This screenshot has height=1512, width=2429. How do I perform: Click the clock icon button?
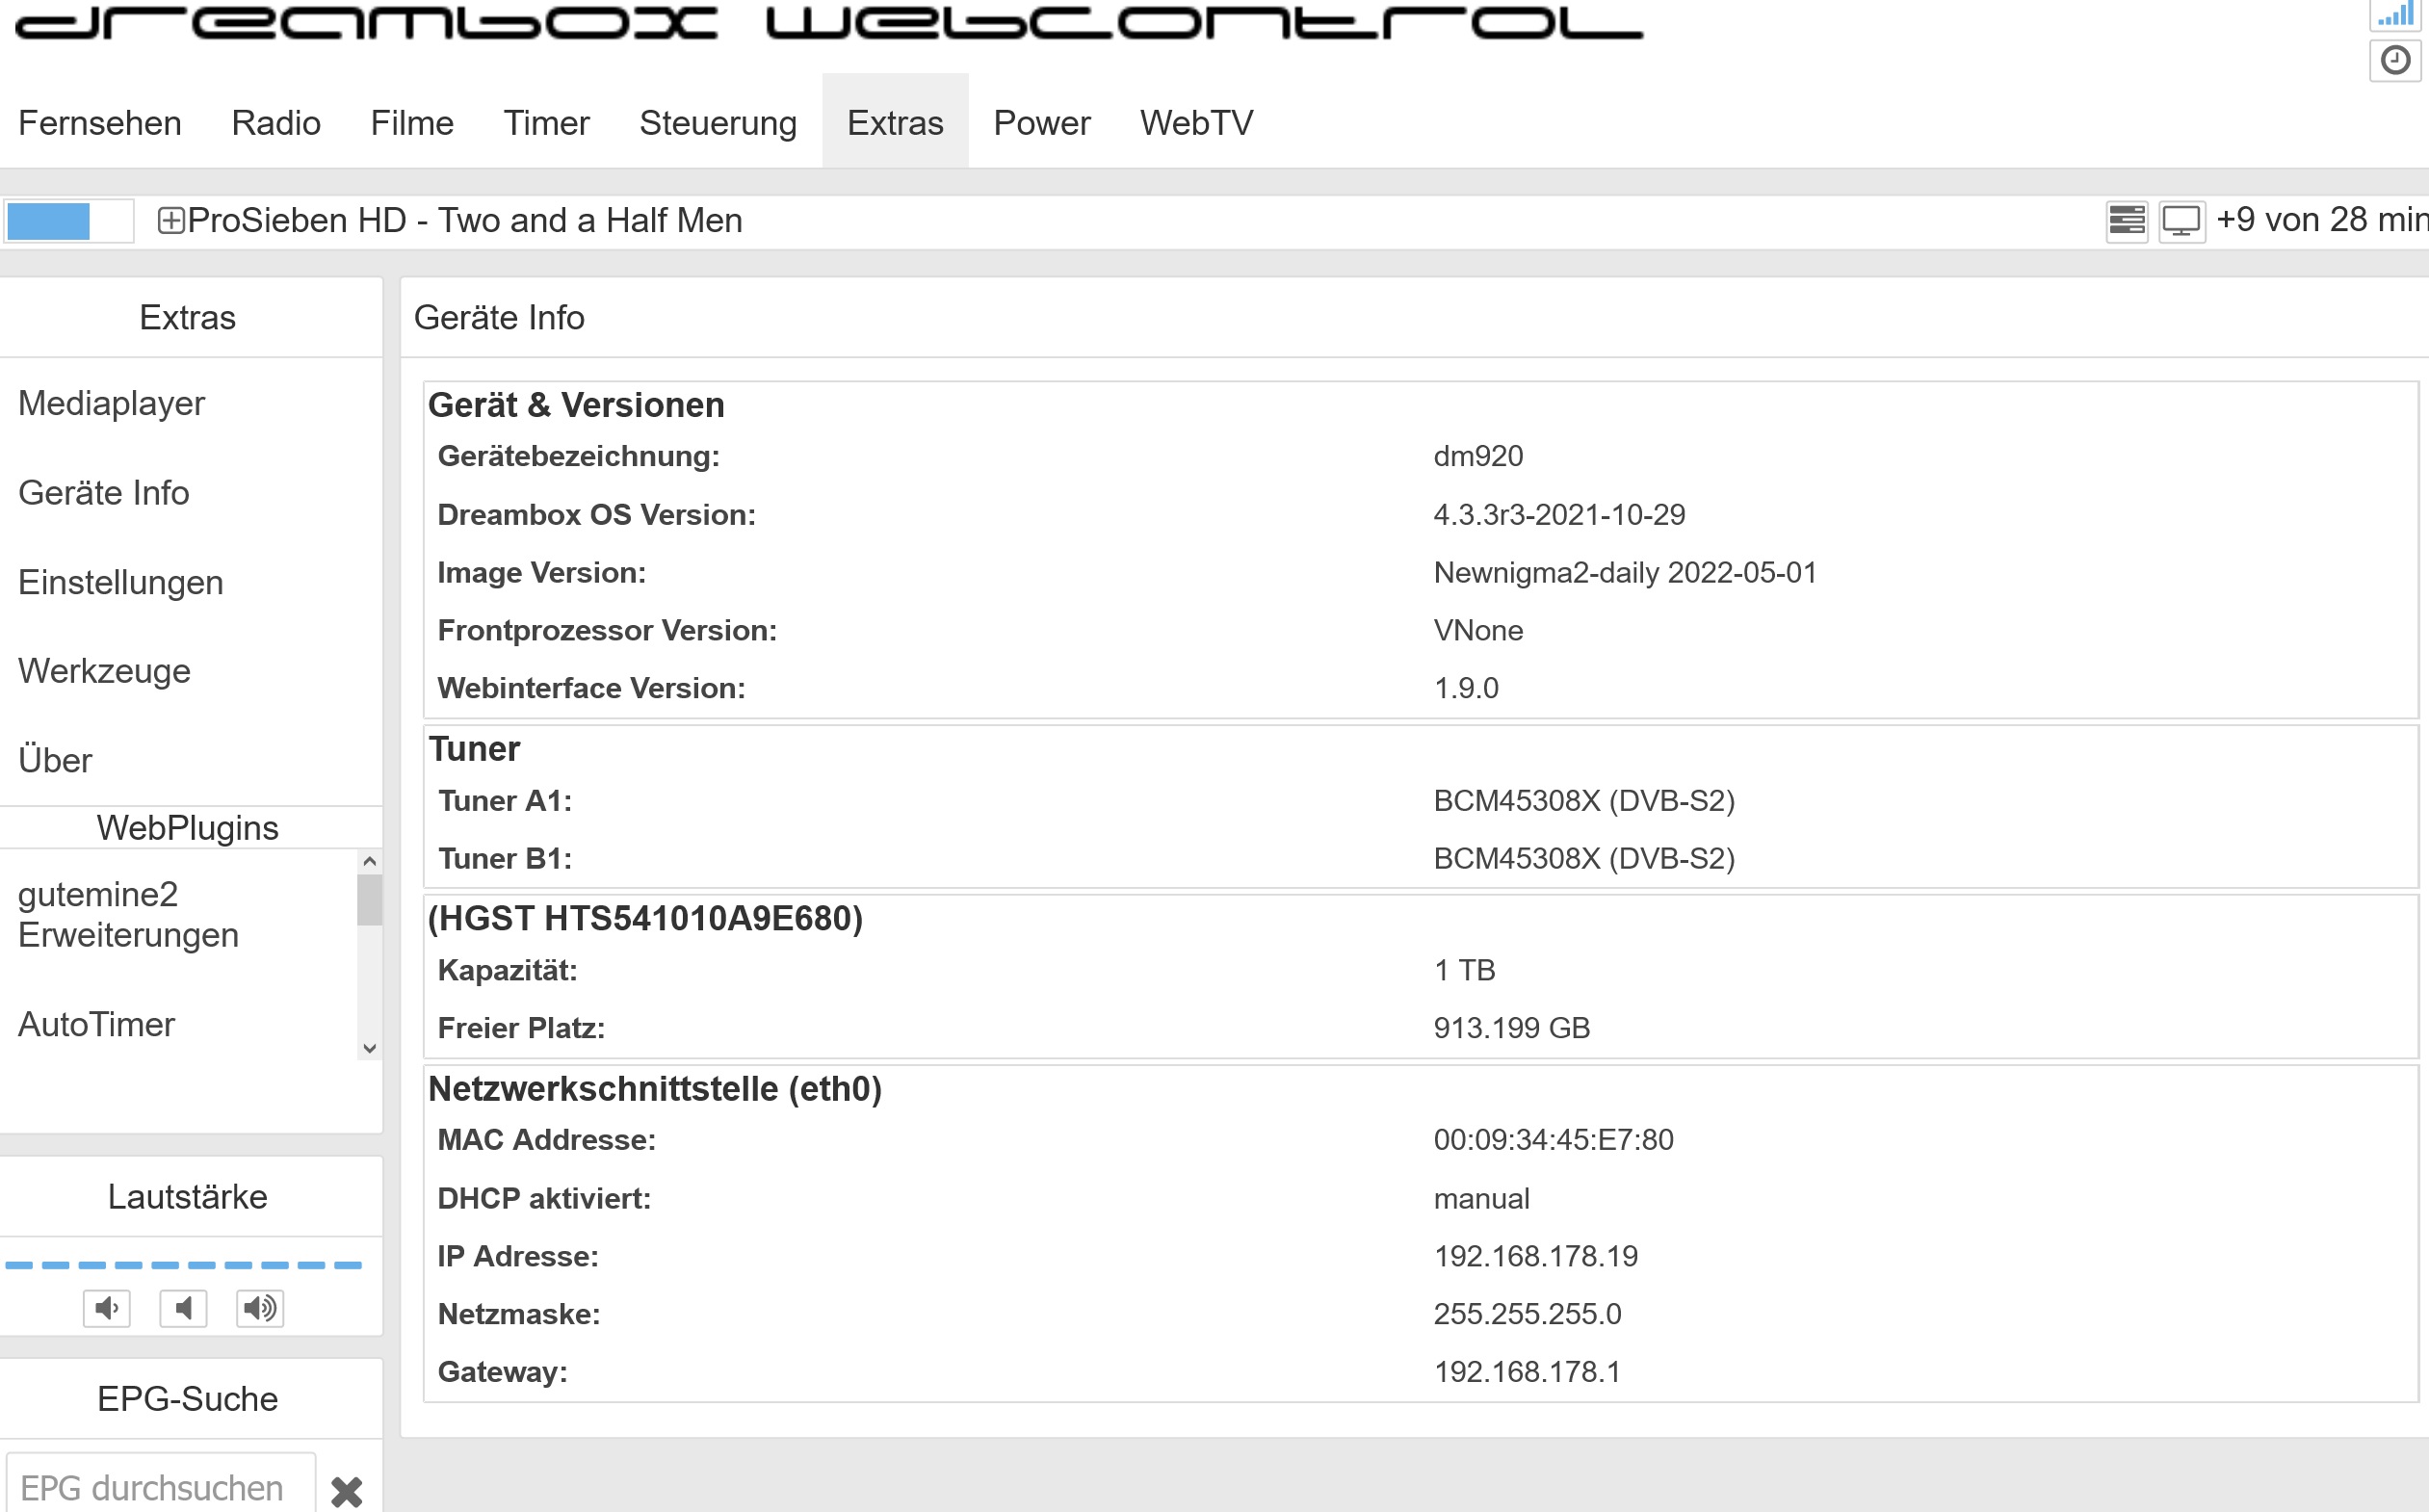(x=2395, y=61)
